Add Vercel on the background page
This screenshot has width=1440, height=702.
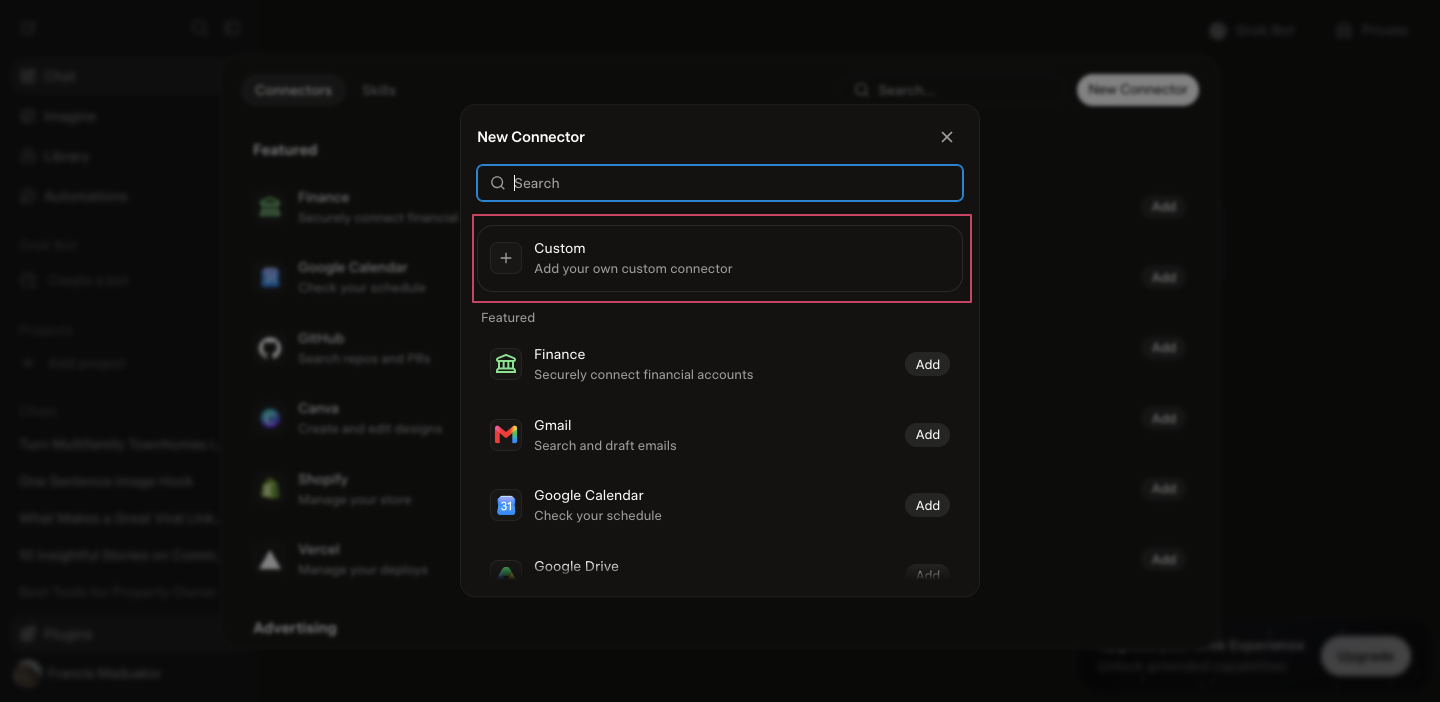[1163, 560]
